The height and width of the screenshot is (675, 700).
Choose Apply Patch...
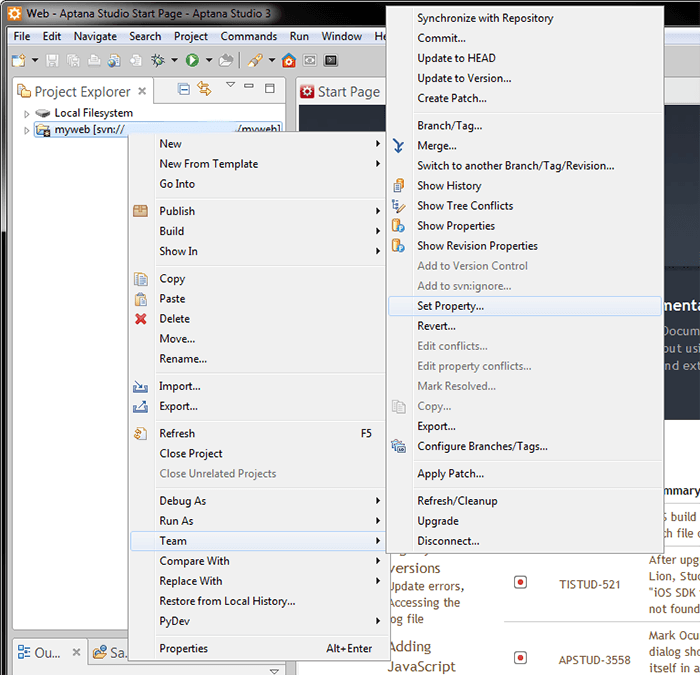point(525,474)
